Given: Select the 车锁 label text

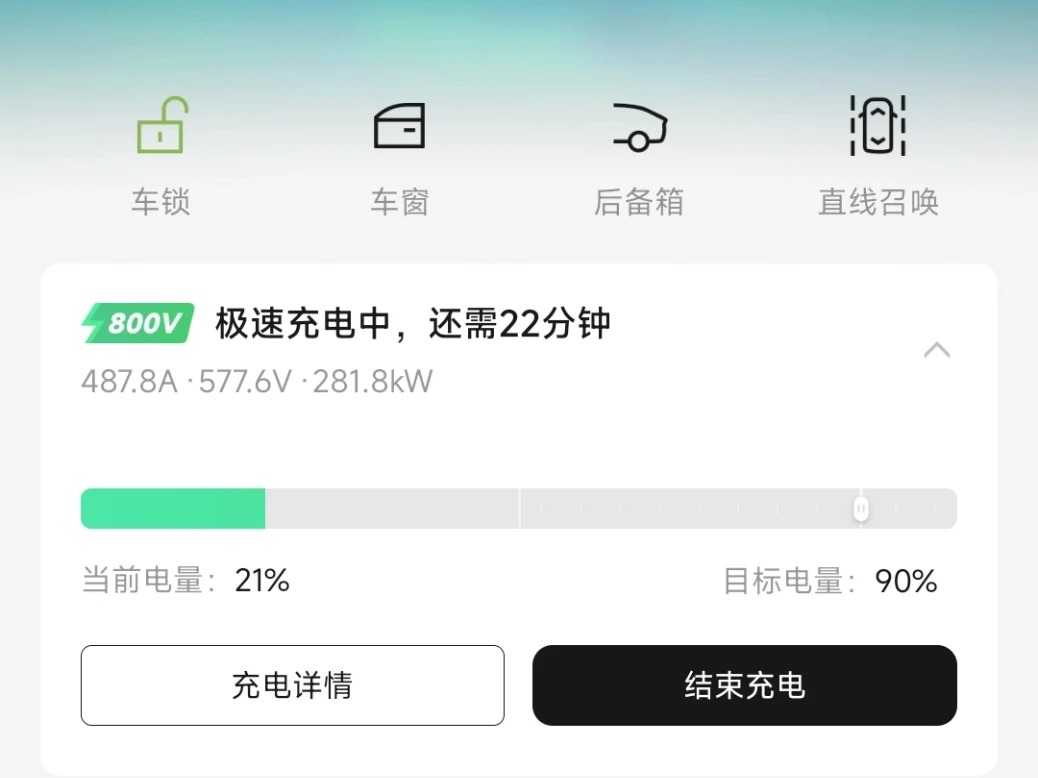Looking at the screenshot, I should pos(161,202).
